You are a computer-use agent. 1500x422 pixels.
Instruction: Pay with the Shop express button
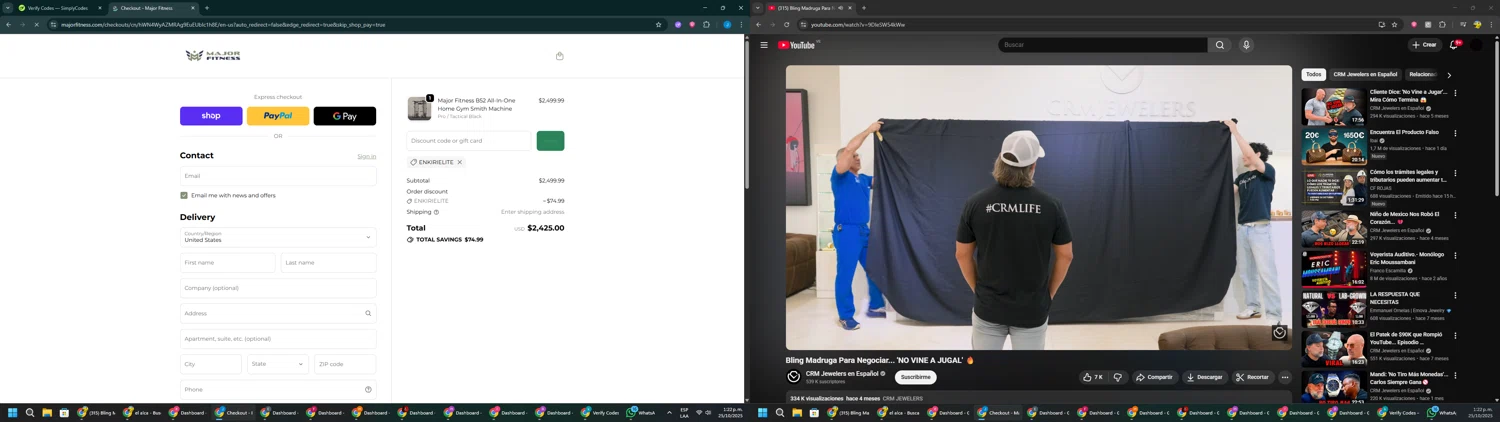point(211,116)
